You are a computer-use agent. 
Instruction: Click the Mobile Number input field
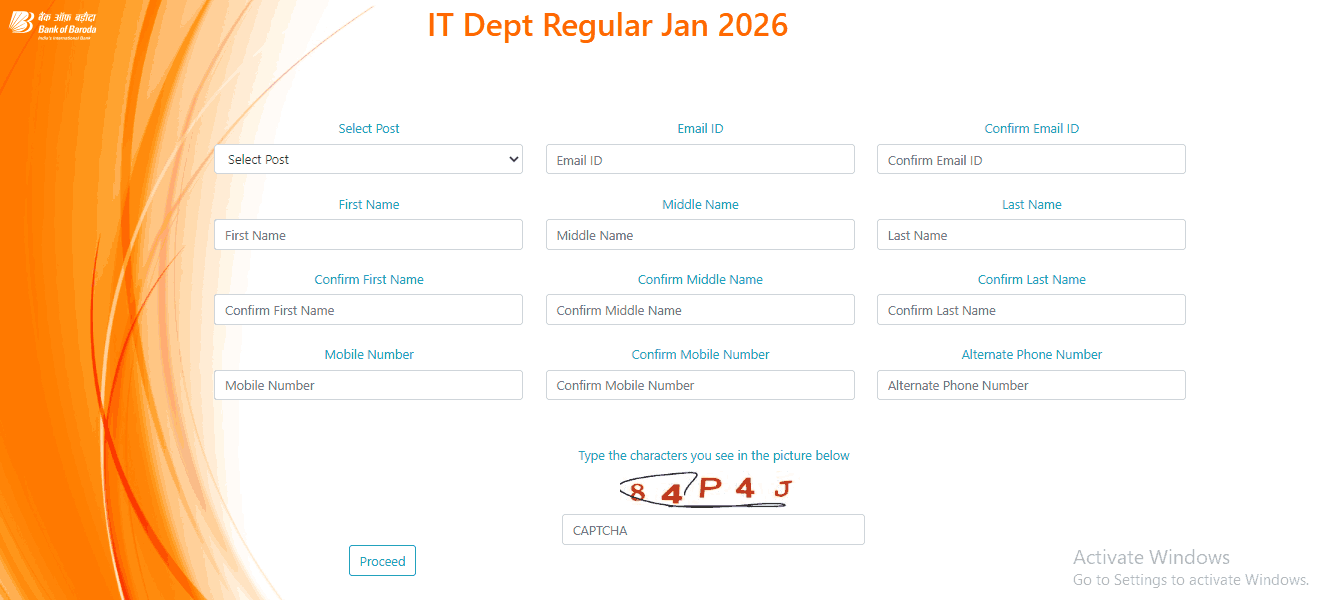[x=368, y=384]
